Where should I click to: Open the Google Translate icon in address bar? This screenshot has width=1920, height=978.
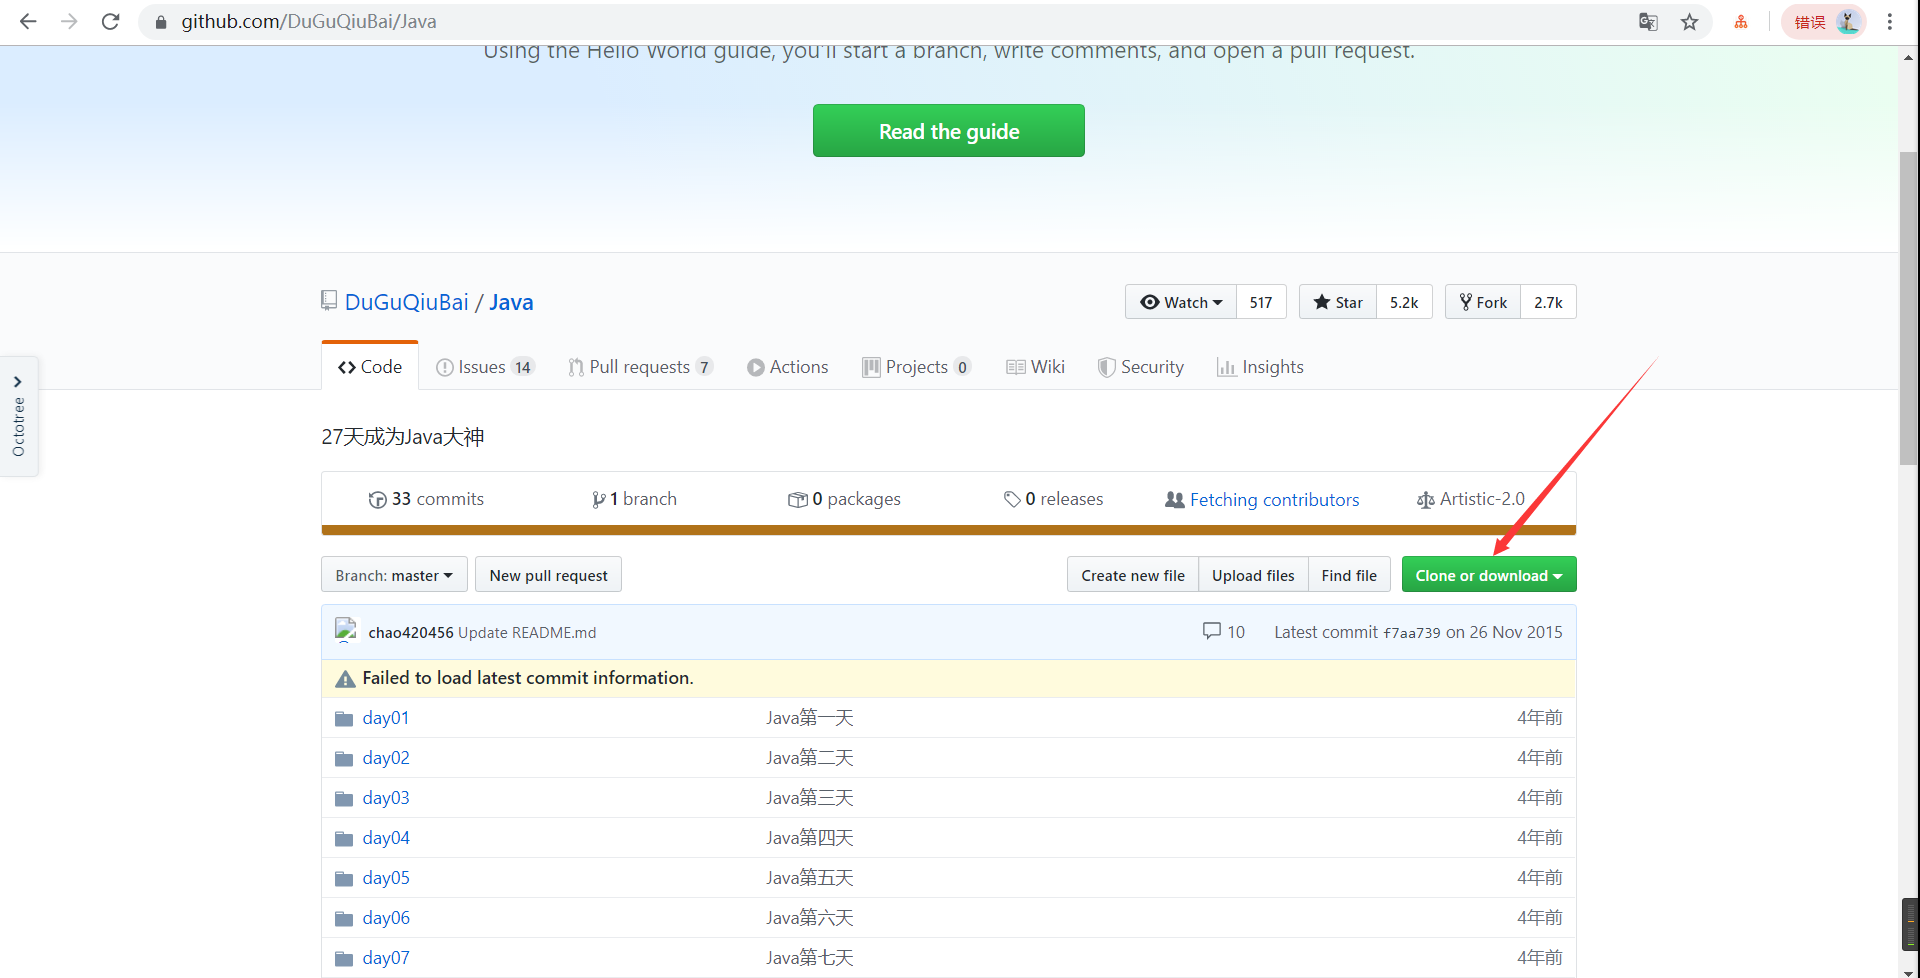(x=1648, y=22)
